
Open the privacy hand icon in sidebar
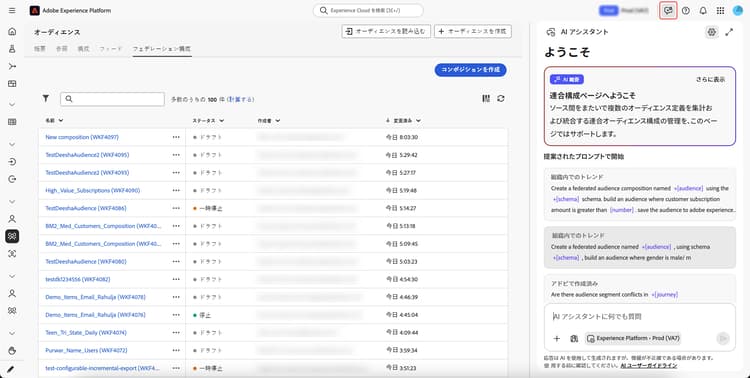pos(12,350)
